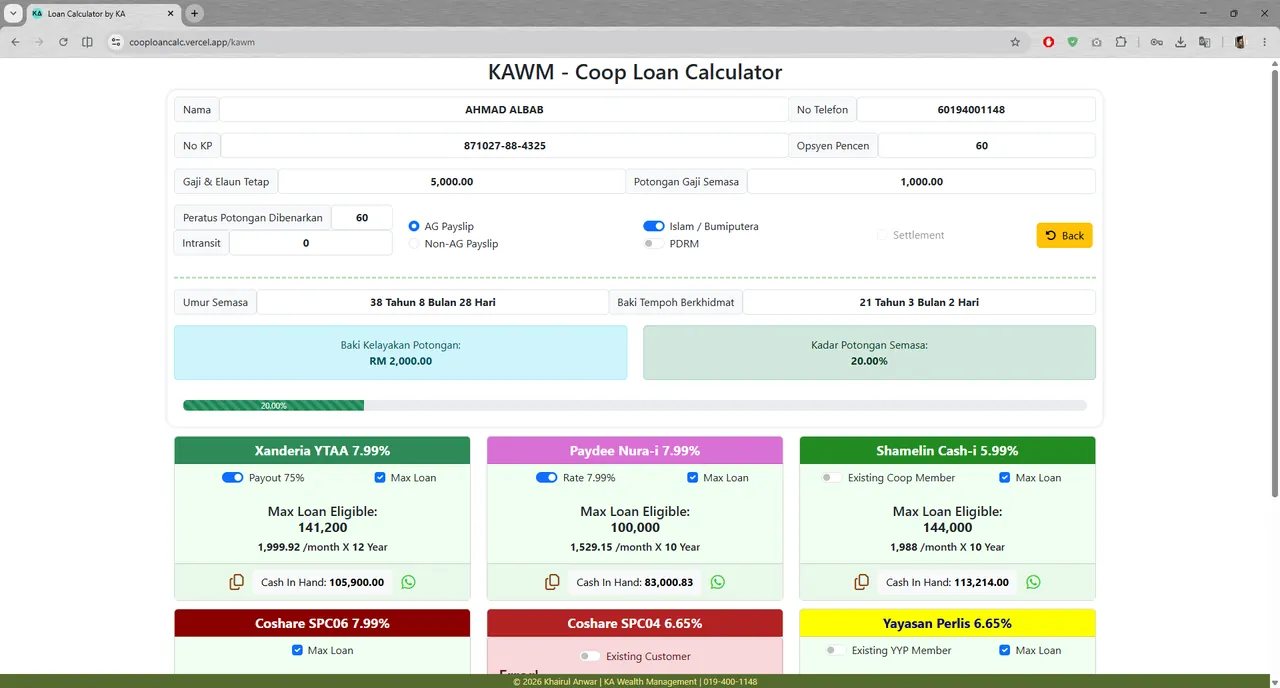Select the Non-AG Payslip radio option
The width and height of the screenshot is (1280, 688).
[x=414, y=244]
